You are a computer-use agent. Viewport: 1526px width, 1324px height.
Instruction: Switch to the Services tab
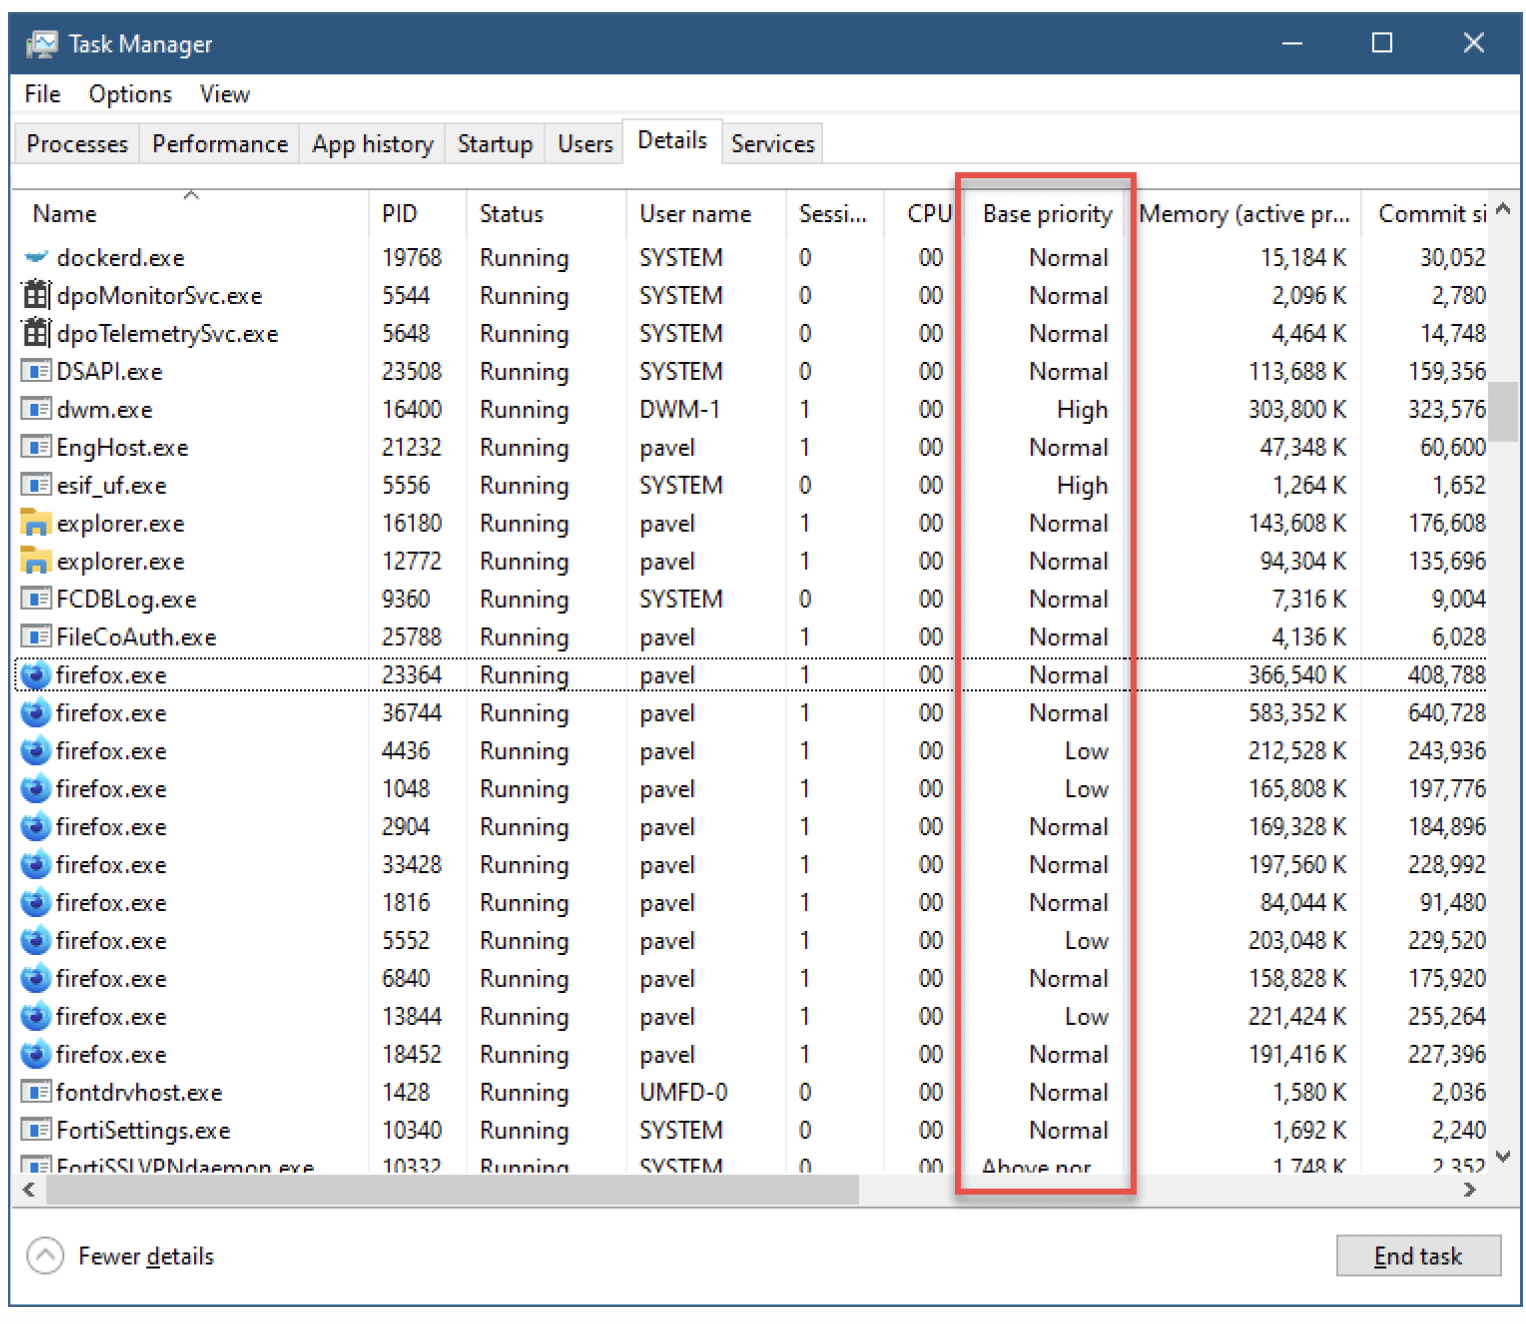point(773,144)
